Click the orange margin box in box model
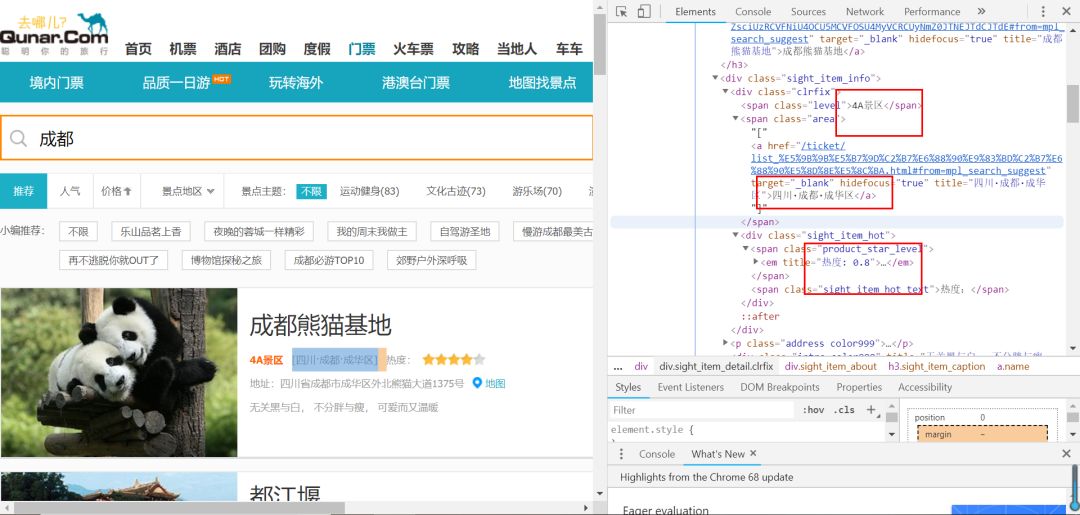 982,435
